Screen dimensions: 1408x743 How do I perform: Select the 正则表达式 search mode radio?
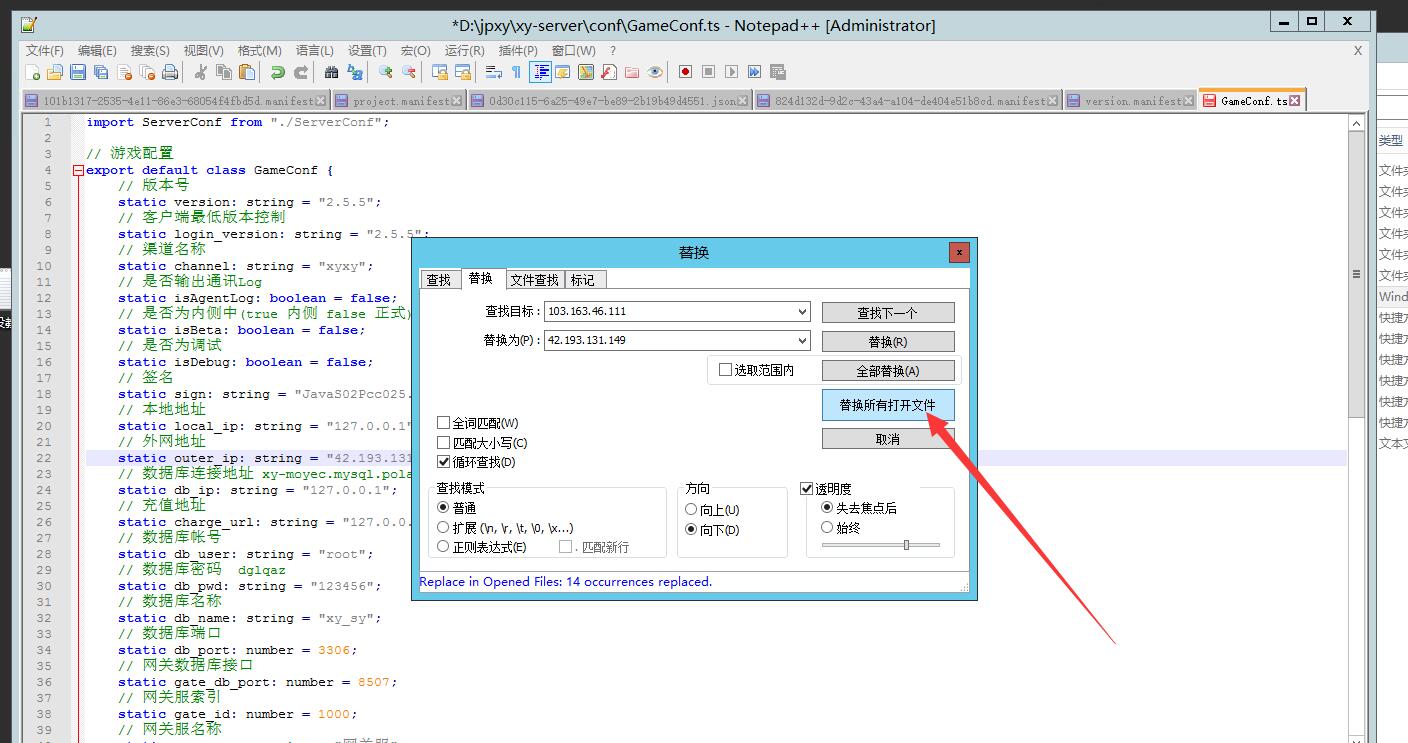(444, 547)
